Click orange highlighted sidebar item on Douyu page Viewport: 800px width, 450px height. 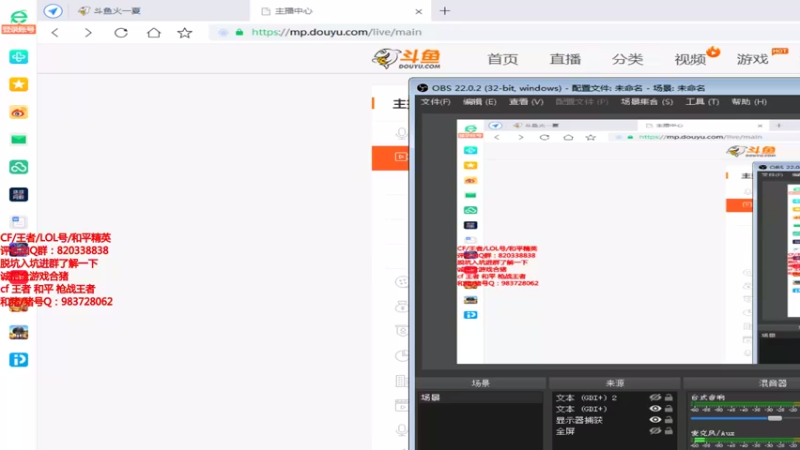point(390,158)
